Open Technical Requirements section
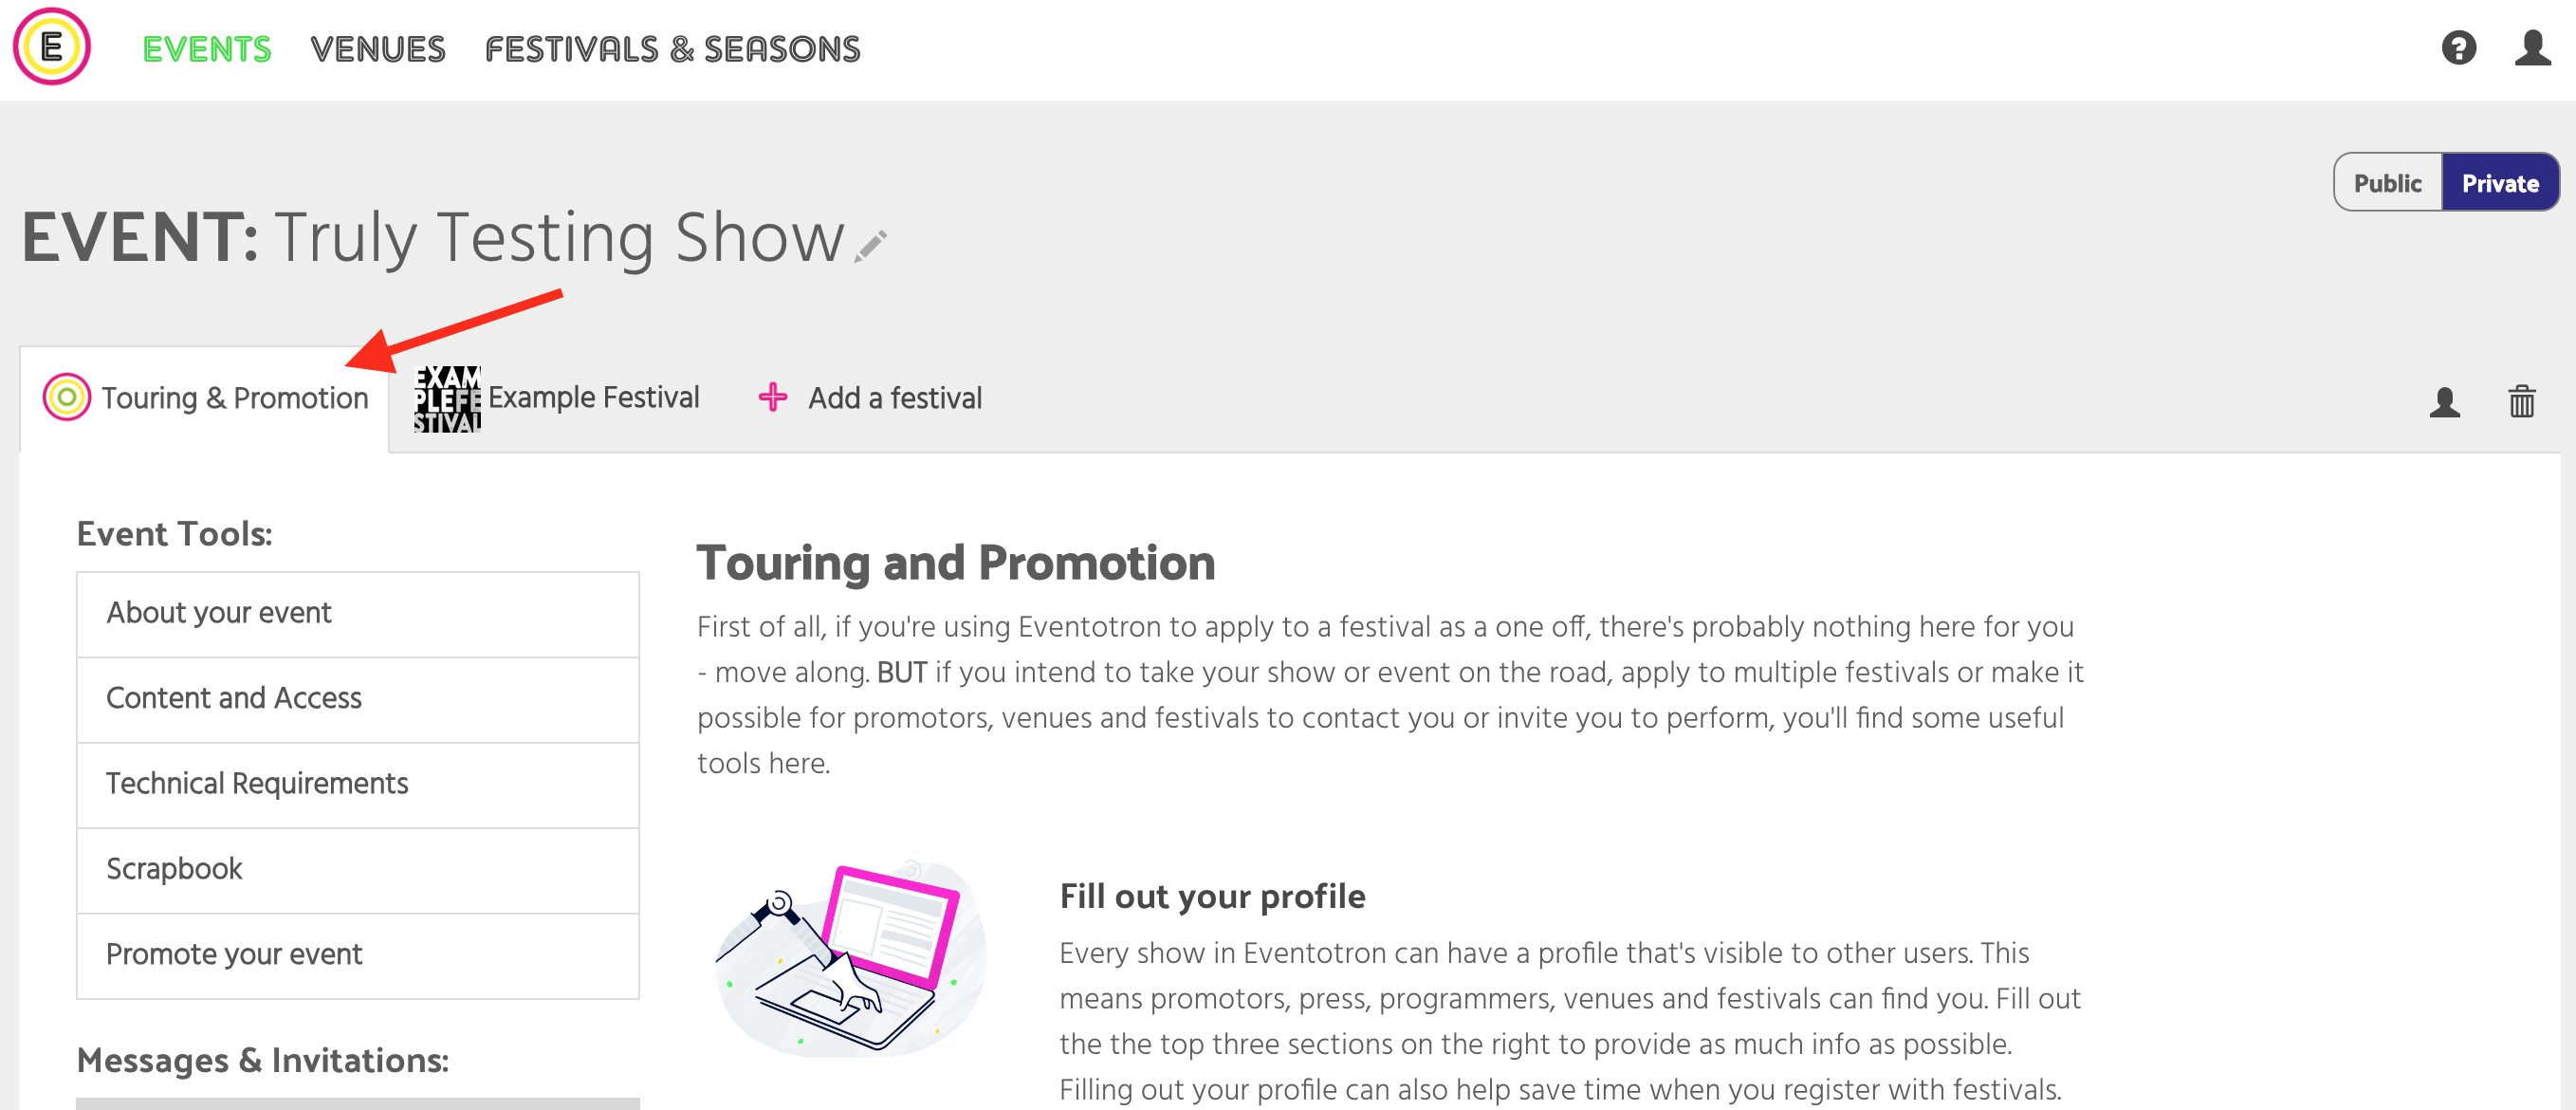Screen dimensions: 2576x1110 pos(357,784)
